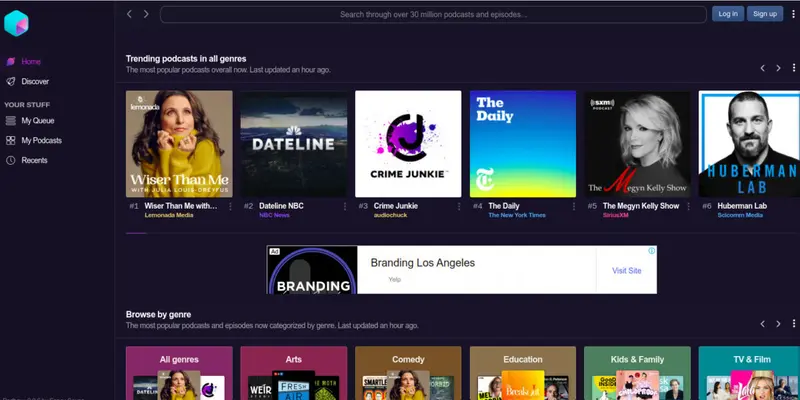Open Discover from the sidebar
The height and width of the screenshot is (400, 800).
pyautogui.click(x=35, y=81)
